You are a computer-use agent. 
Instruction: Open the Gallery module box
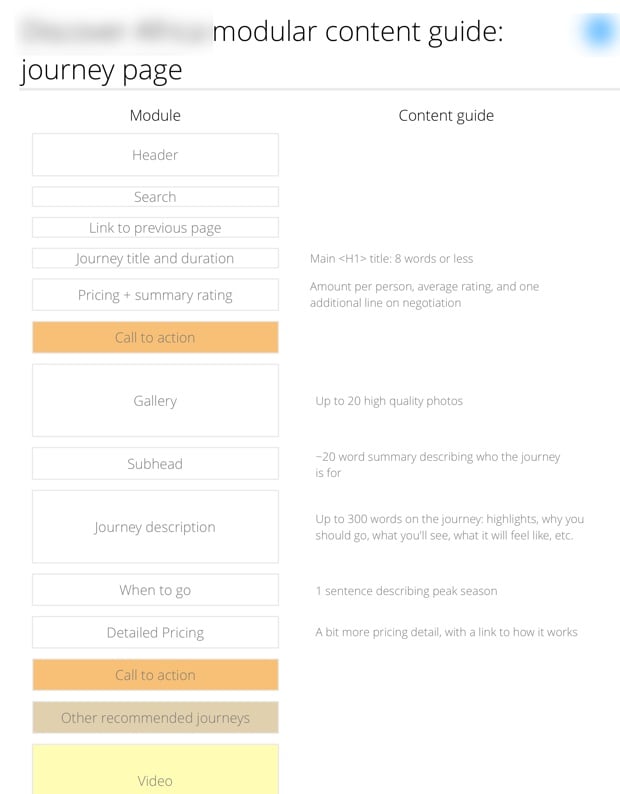click(x=155, y=401)
